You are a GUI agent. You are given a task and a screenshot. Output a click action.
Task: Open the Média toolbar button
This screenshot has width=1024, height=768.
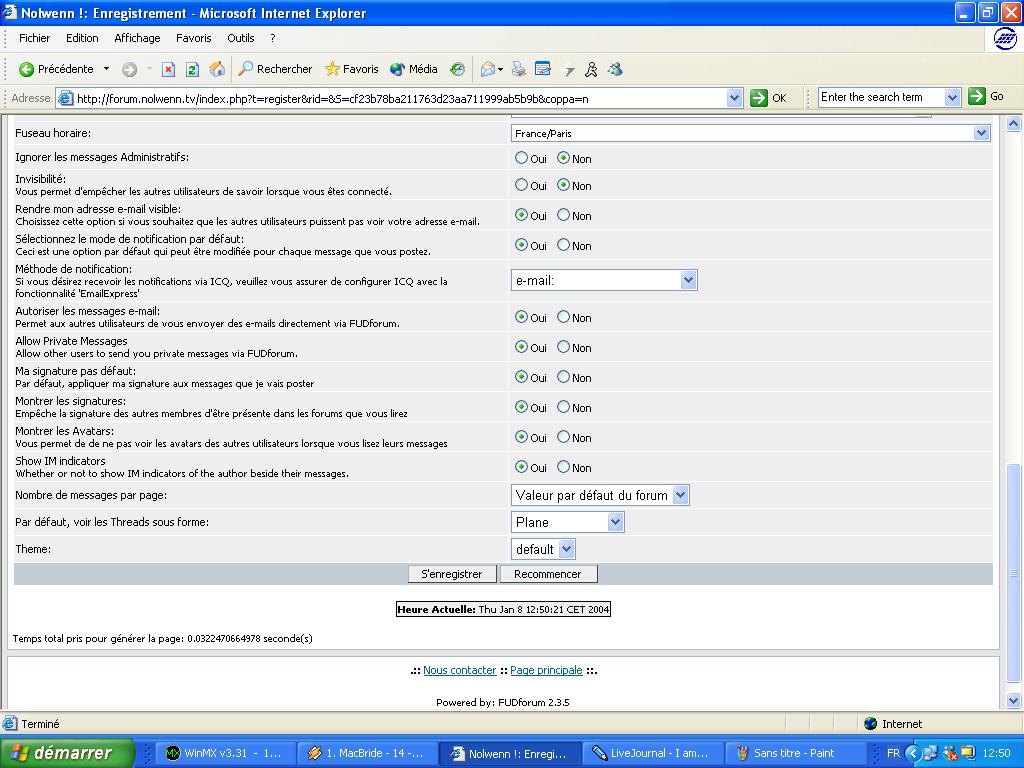413,69
